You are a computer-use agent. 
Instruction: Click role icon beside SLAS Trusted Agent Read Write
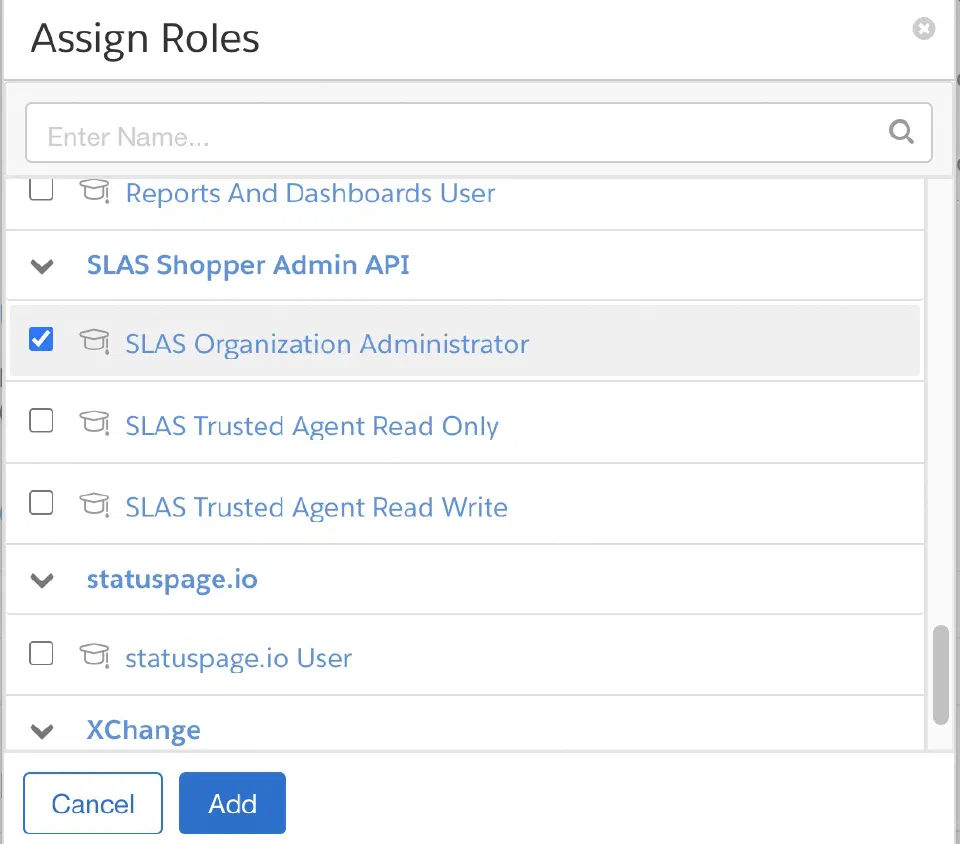click(x=94, y=504)
